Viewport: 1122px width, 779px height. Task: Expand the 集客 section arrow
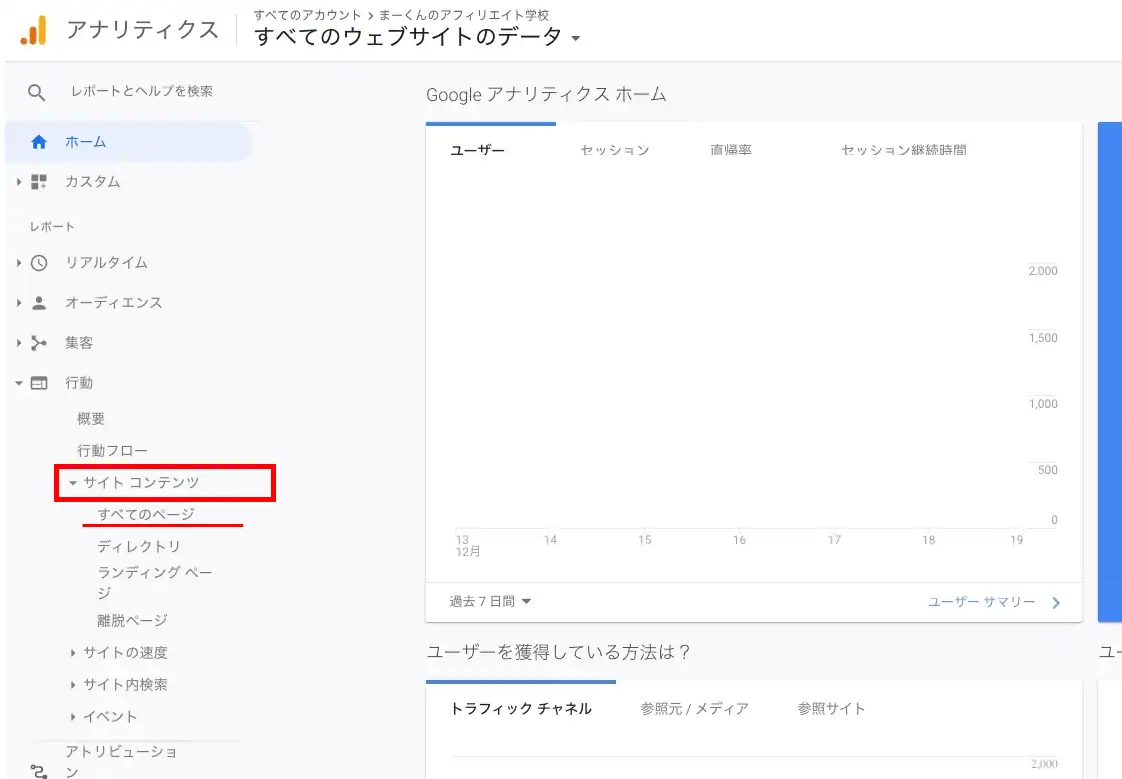click(19, 343)
